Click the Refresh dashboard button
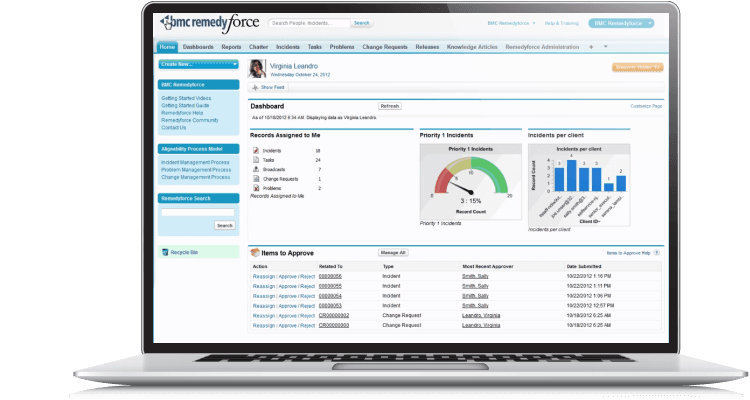 [x=389, y=106]
